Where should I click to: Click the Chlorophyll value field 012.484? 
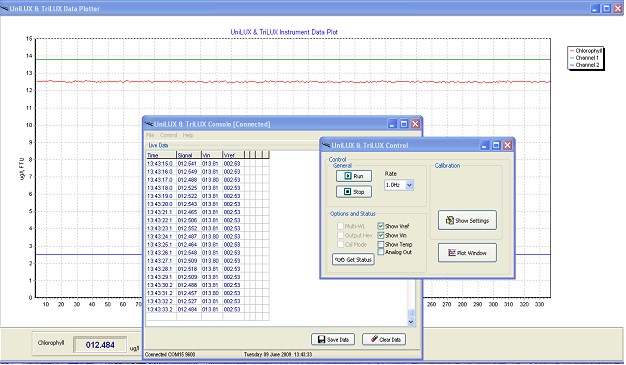pos(100,345)
